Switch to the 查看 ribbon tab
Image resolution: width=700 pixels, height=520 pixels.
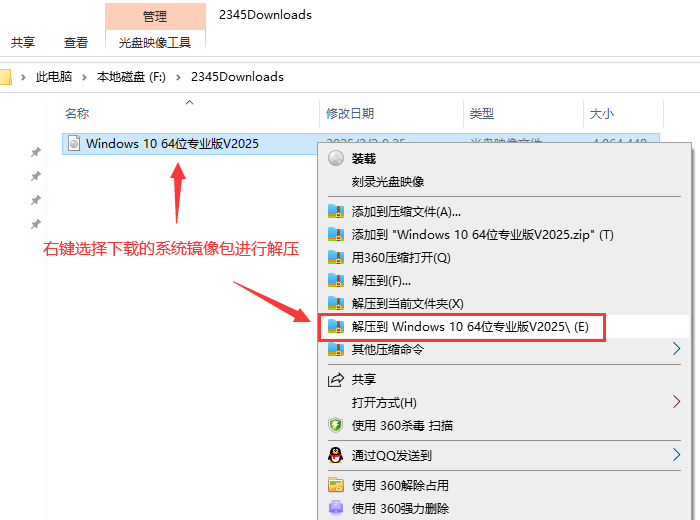[76, 42]
